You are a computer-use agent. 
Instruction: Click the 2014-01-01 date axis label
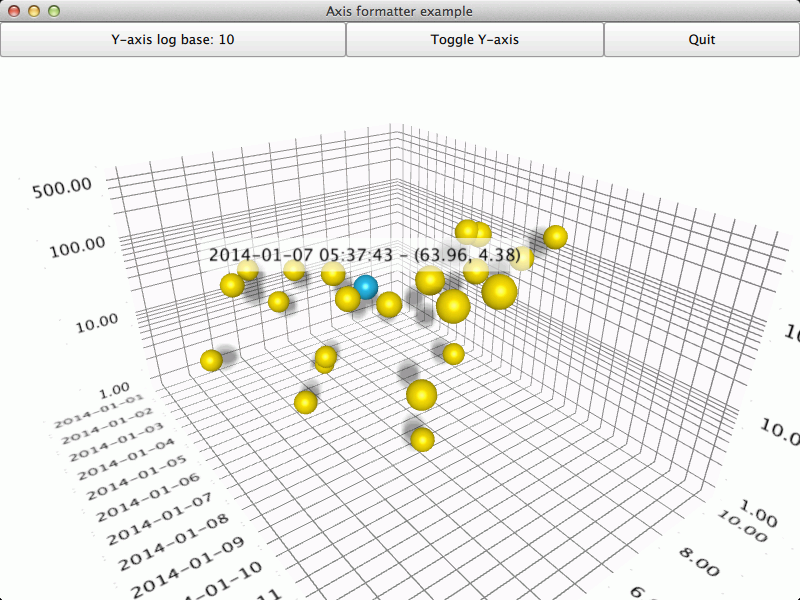100,409
